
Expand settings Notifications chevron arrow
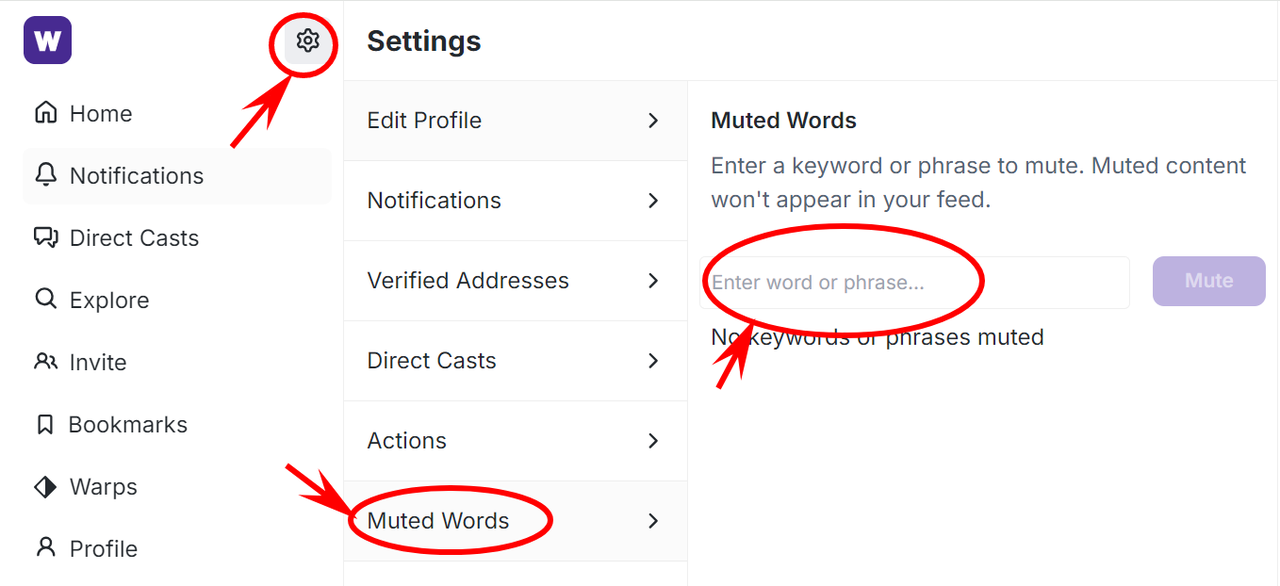(x=653, y=201)
